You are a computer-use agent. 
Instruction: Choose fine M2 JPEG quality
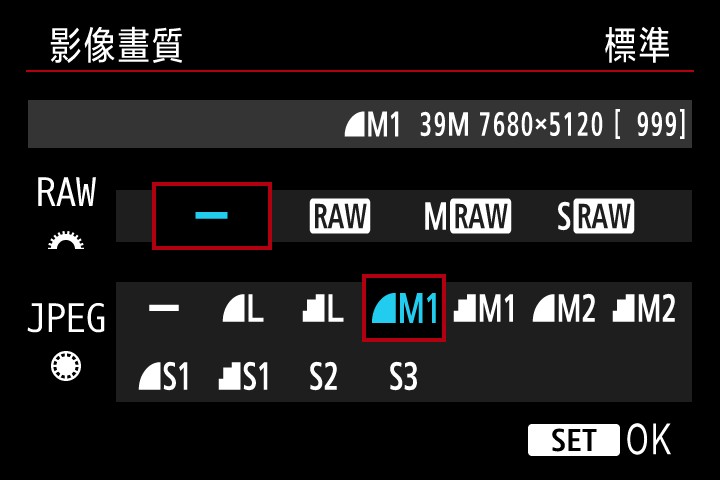click(564, 308)
